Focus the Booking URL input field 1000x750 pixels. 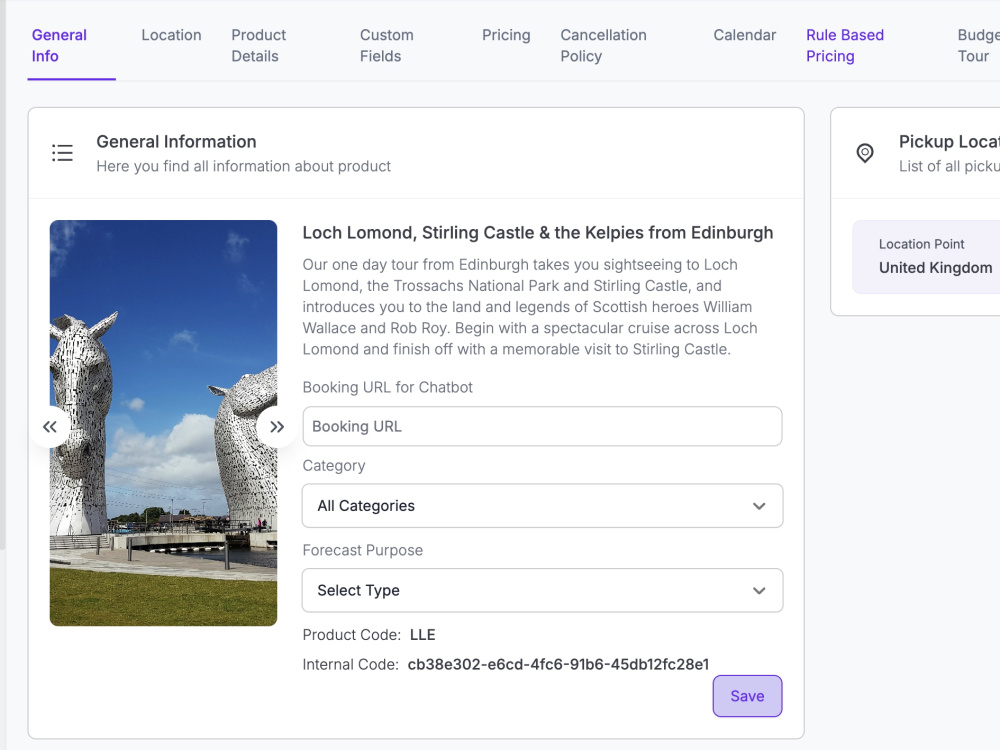tap(542, 426)
